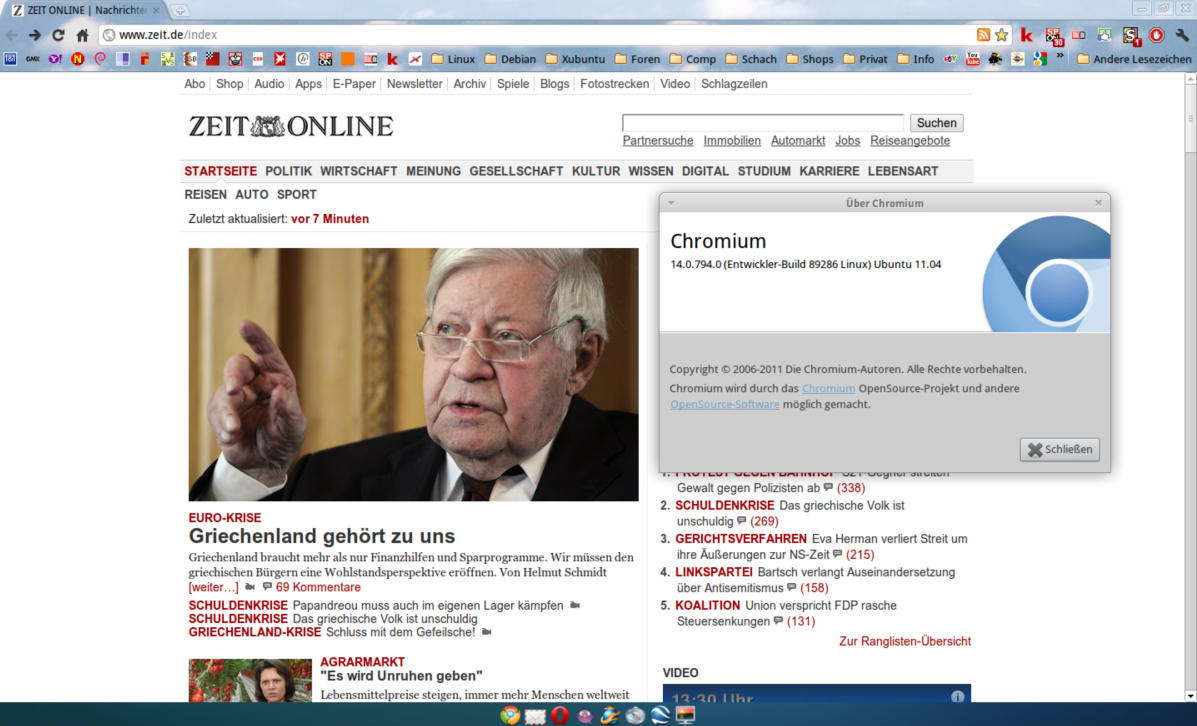The width and height of the screenshot is (1197, 726).
Task: Open the orange square bookmark icon
Action: [347, 59]
